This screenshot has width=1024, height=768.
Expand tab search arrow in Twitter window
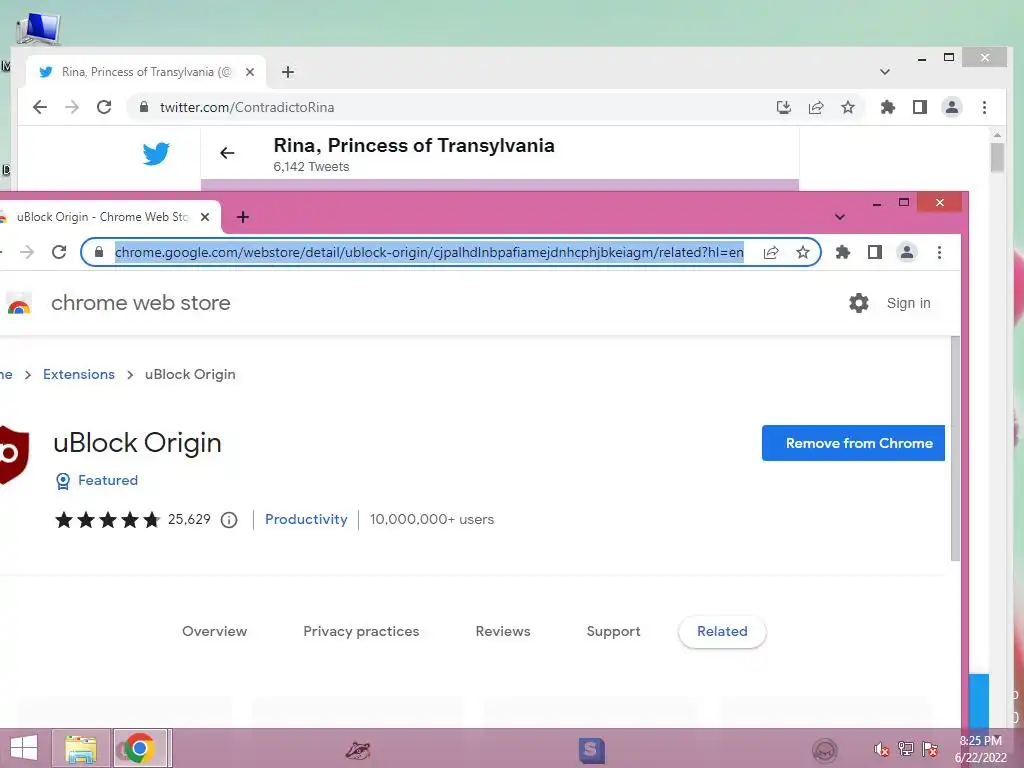[885, 72]
